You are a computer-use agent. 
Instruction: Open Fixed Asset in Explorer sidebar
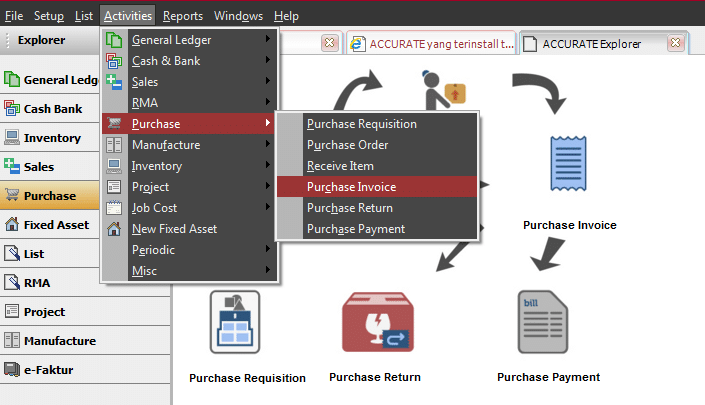coord(50,224)
